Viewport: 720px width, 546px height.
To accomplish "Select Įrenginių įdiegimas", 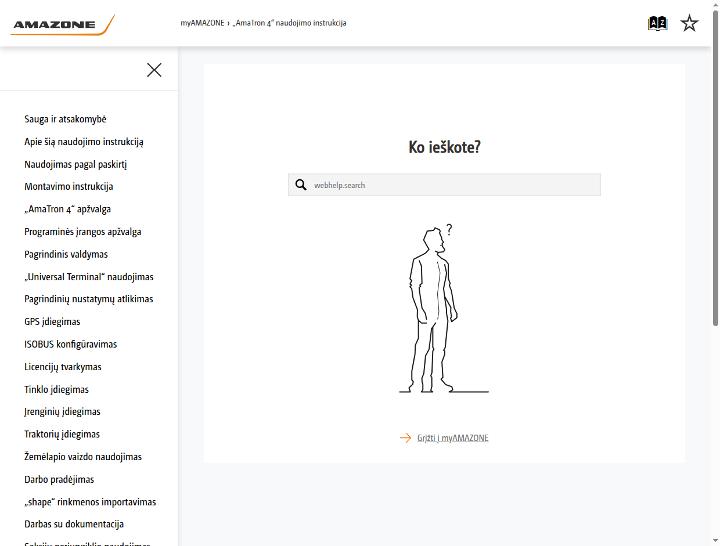I will (62, 411).
